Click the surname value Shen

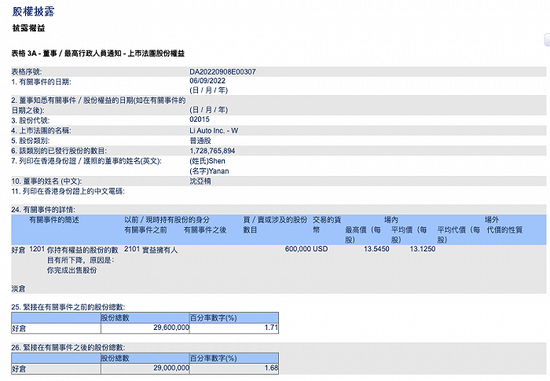tap(217, 161)
